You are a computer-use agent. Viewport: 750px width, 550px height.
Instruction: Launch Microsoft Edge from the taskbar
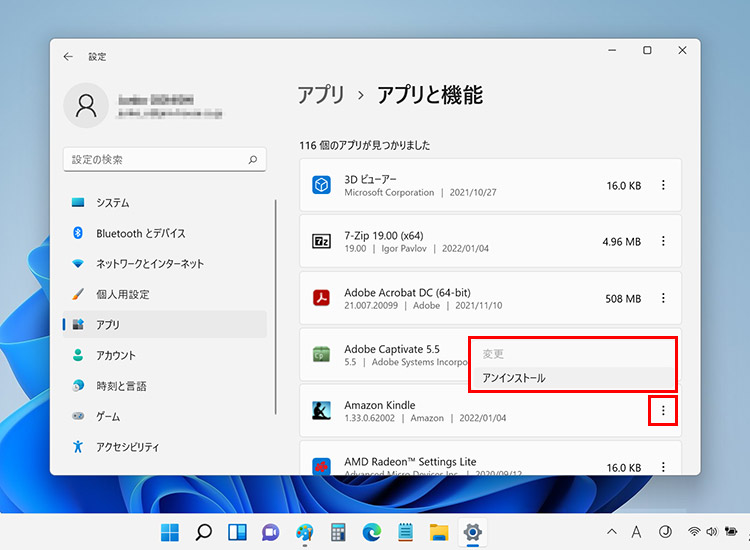(x=372, y=532)
